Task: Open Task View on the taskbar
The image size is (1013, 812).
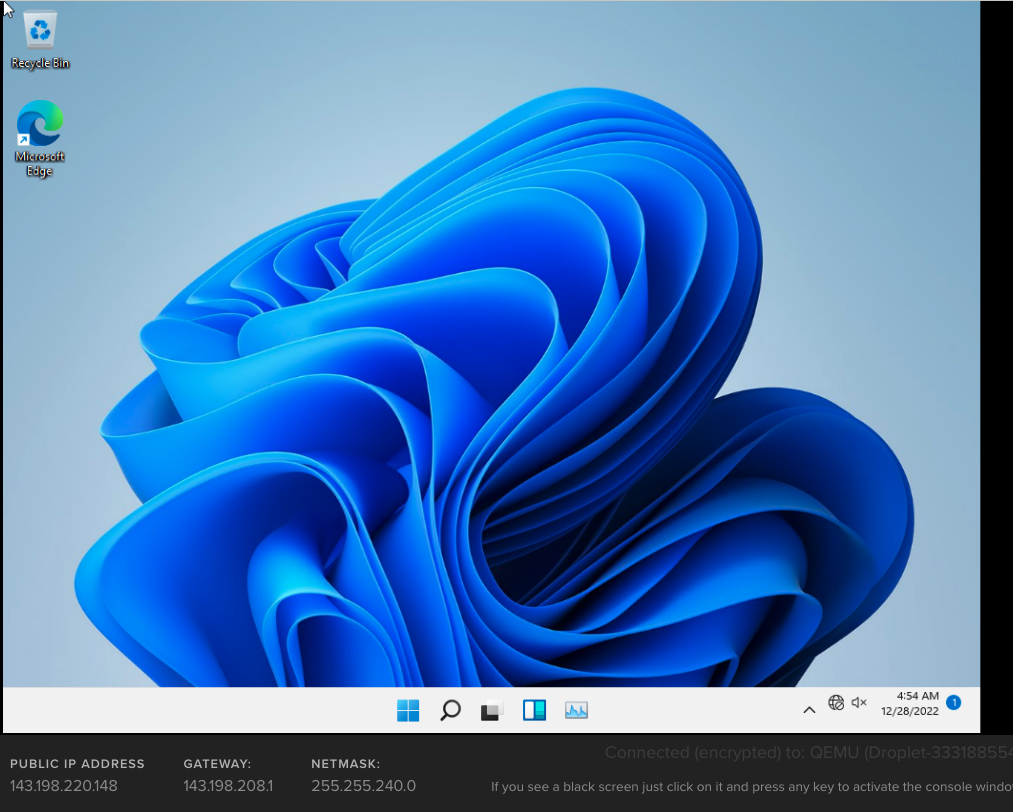Action: (492, 711)
